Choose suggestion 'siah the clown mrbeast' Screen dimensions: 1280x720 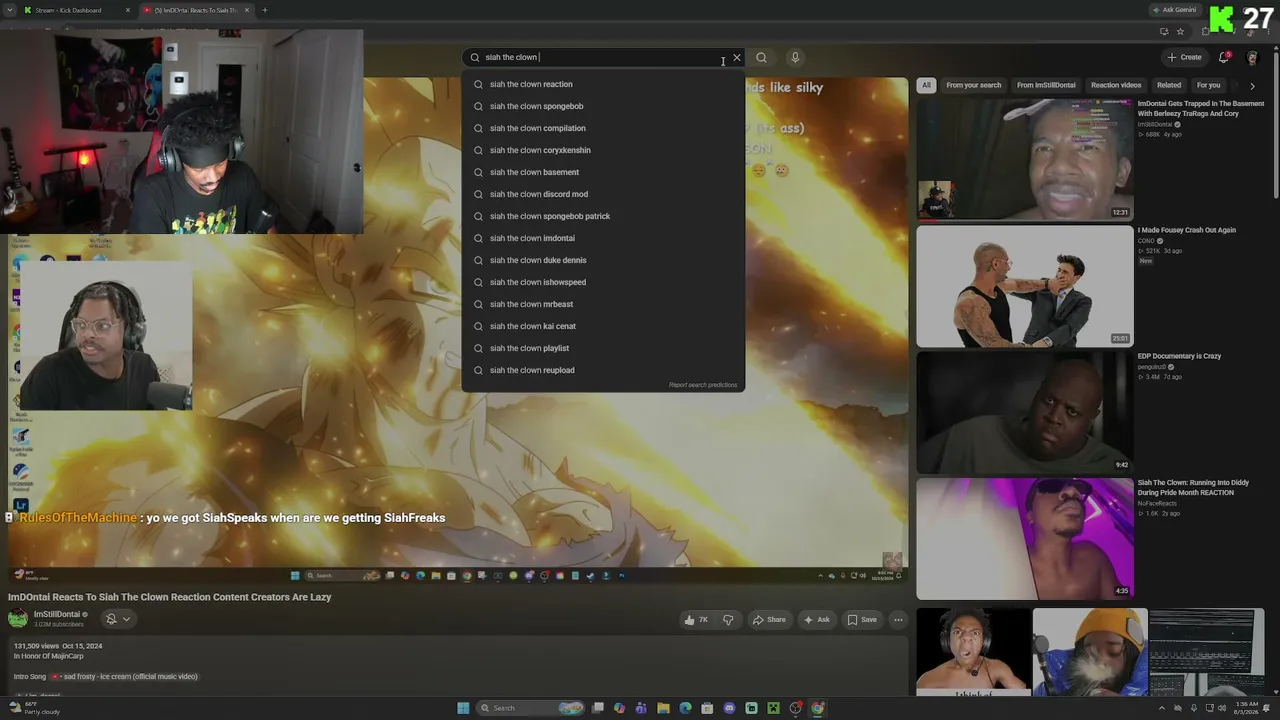pyautogui.click(x=603, y=304)
